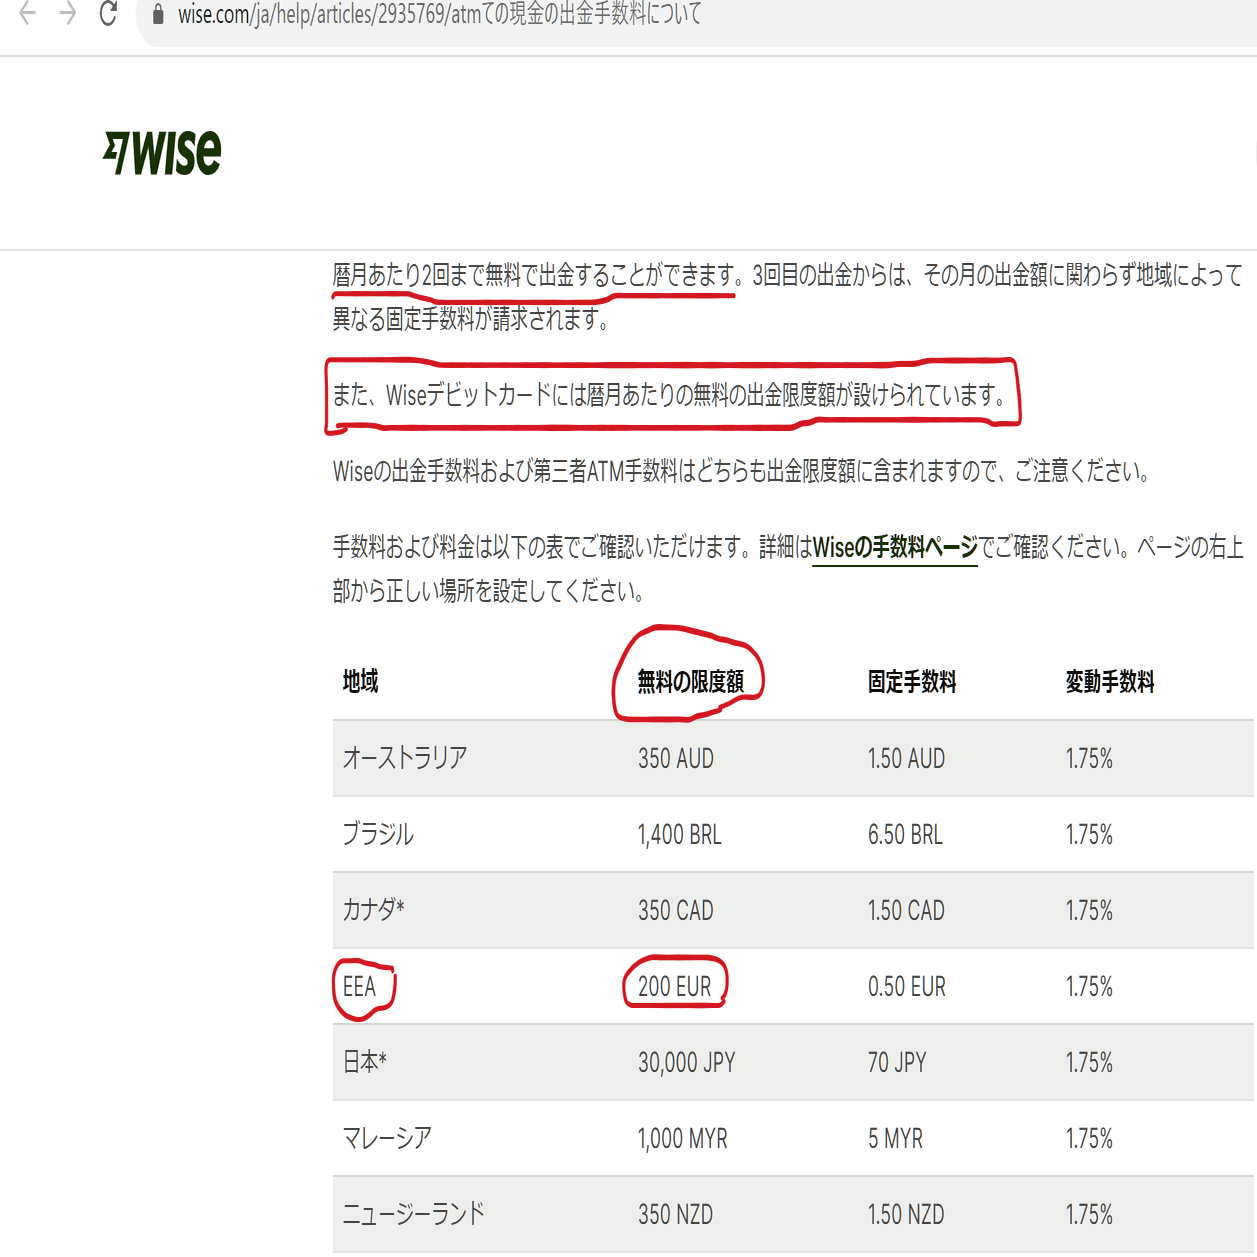Click the 地域 column header
1257x1257 pixels.
click(x=361, y=682)
